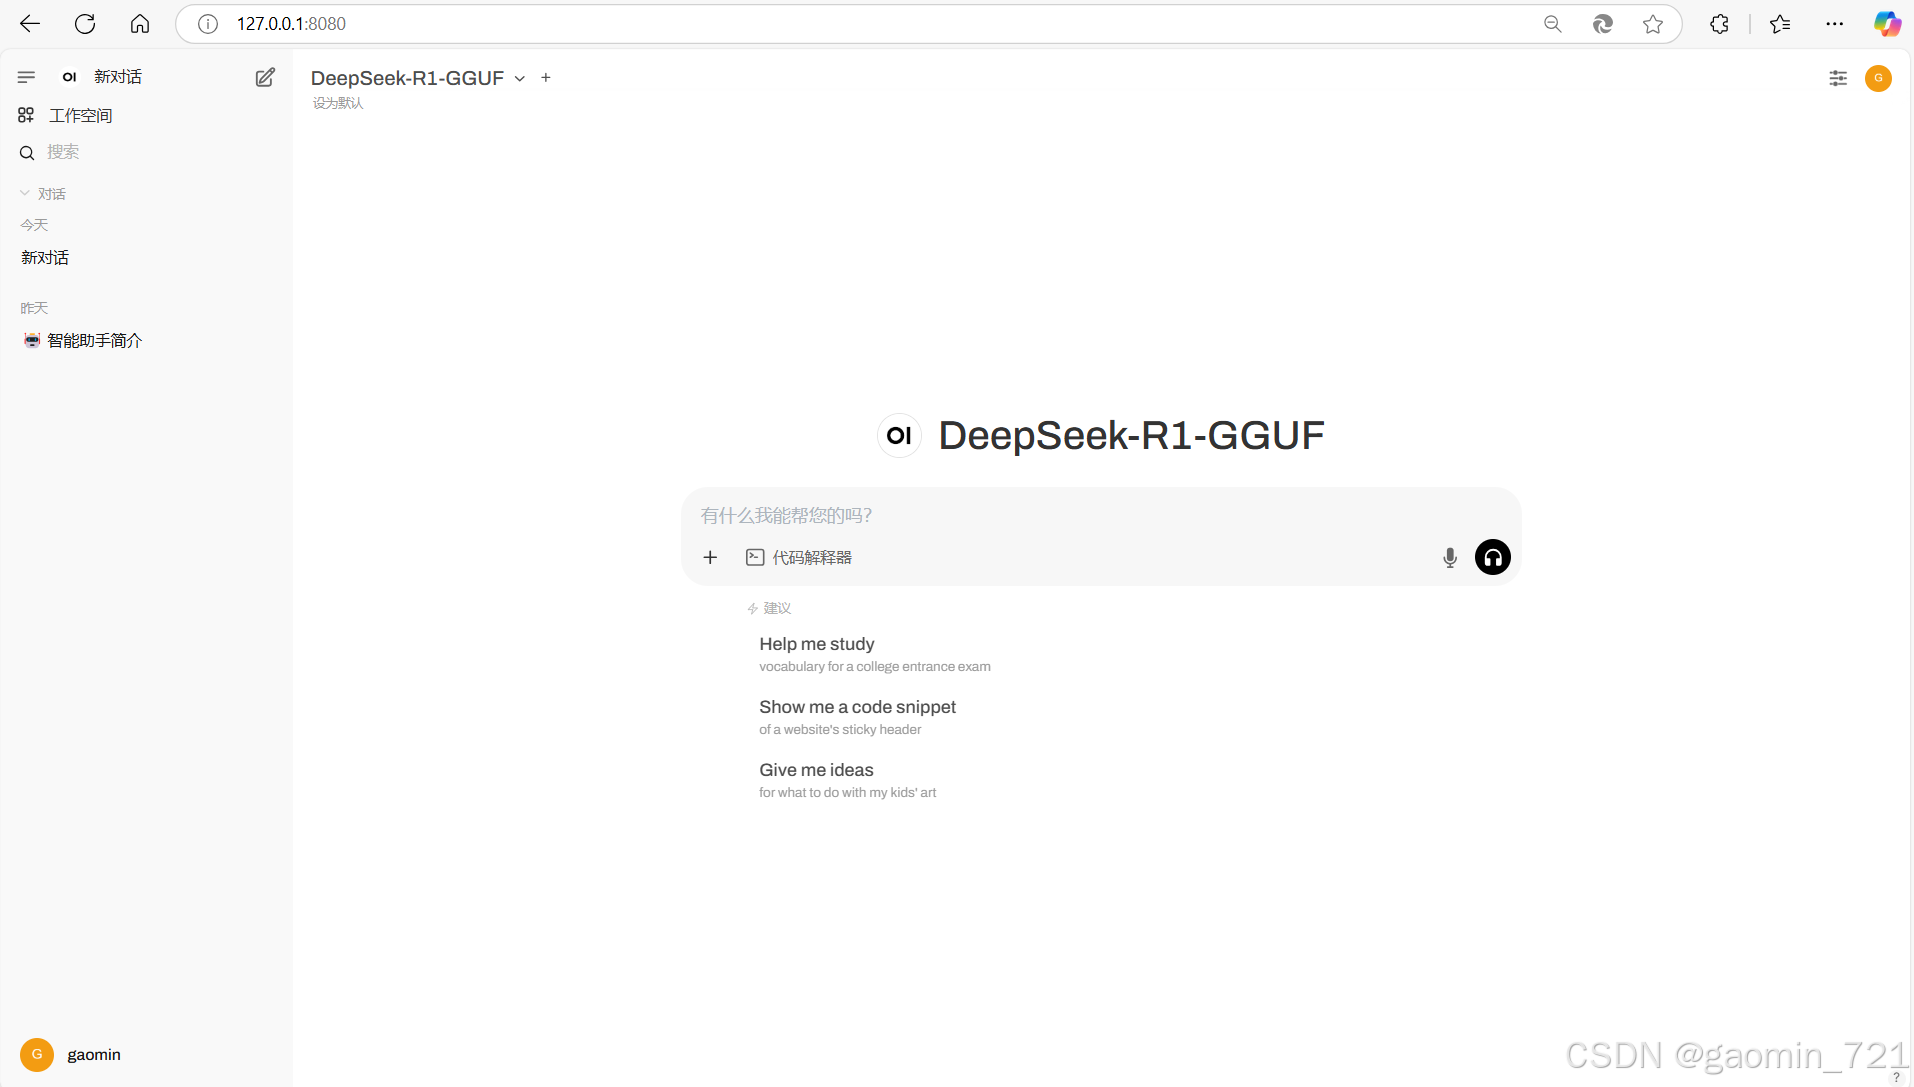The width and height of the screenshot is (1914, 1087).
Task: Add another model with plus icon
Action: [546, 78]
